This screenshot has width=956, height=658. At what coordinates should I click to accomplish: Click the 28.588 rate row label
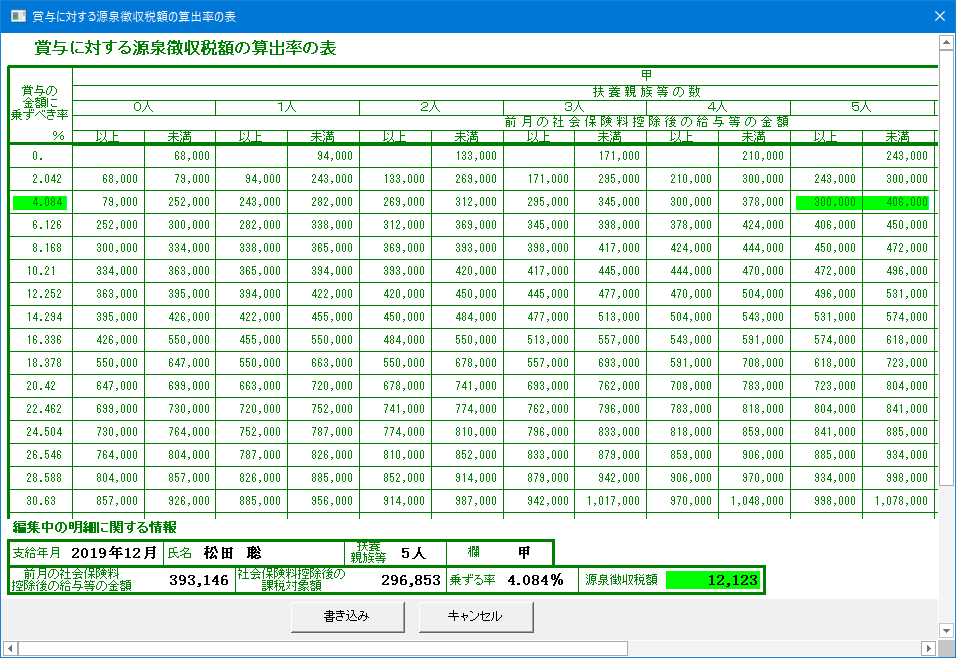click(x=44, y=477)
